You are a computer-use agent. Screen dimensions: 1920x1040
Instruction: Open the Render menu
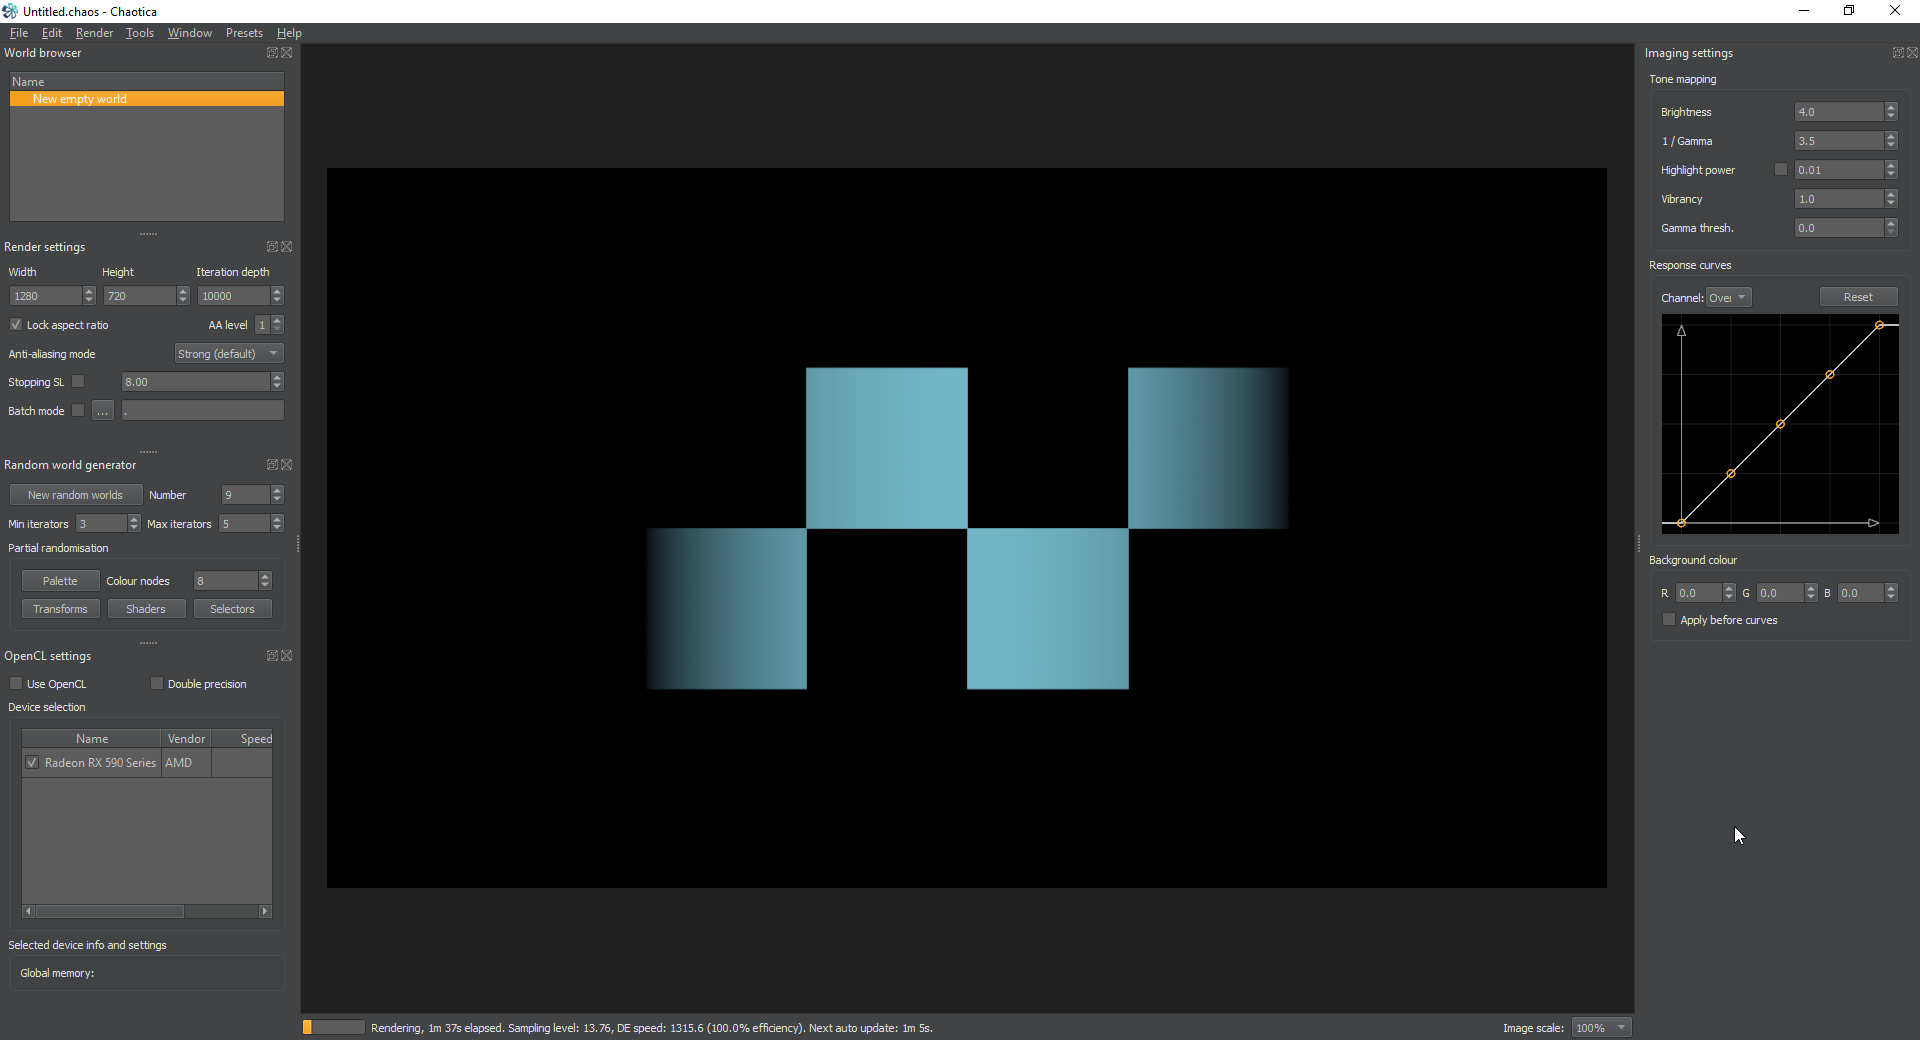[94, 33]
